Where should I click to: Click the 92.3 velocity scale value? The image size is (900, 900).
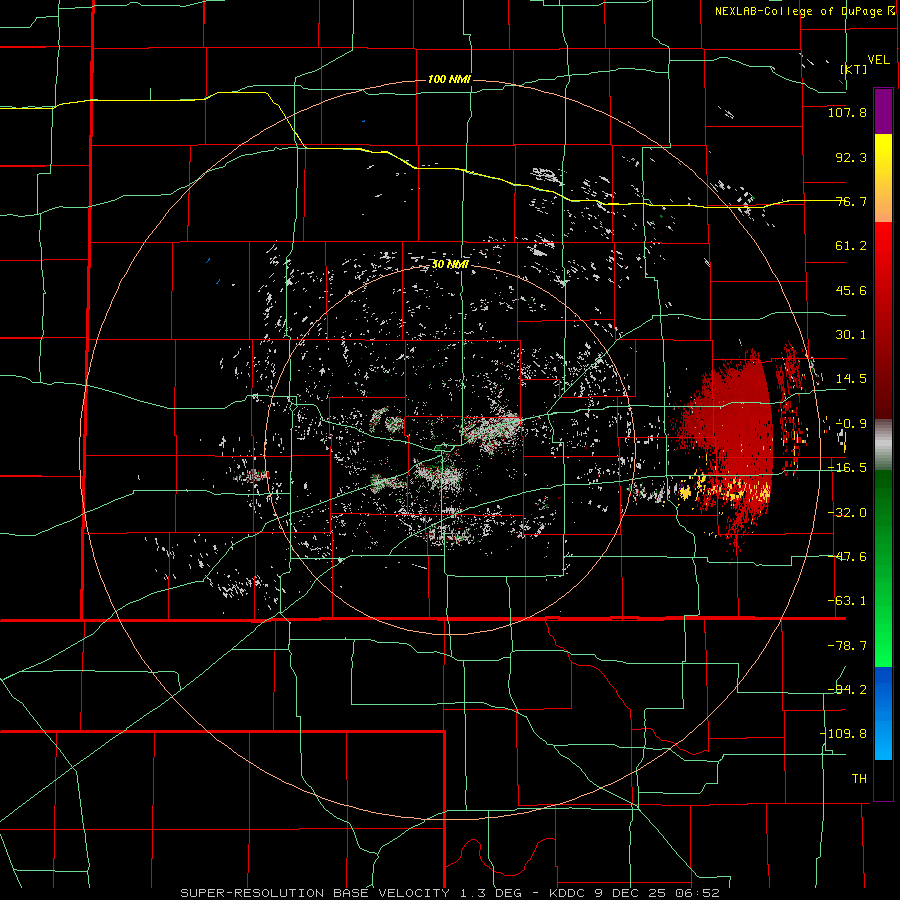tap(851, 157)
